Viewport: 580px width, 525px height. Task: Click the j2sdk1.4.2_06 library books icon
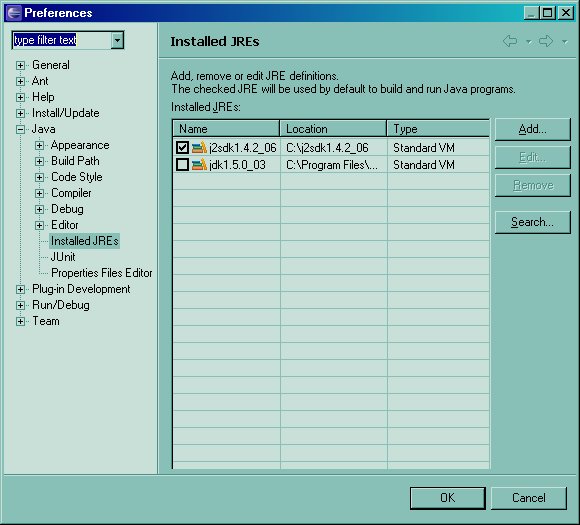point(199,148)
